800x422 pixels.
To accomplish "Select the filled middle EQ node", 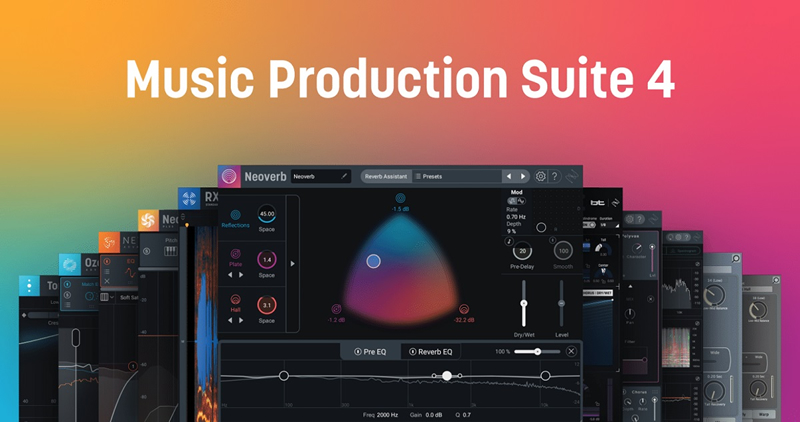I will 447,376.
